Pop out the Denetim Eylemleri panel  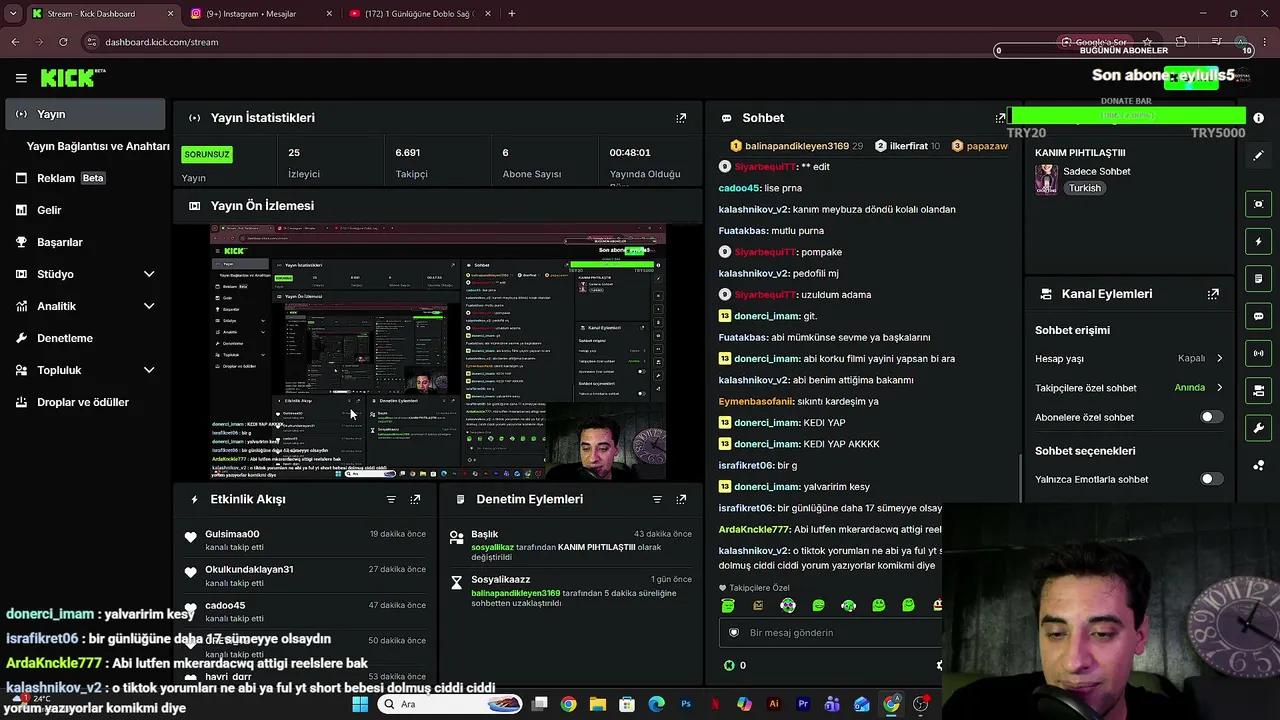tap(681, 499)
